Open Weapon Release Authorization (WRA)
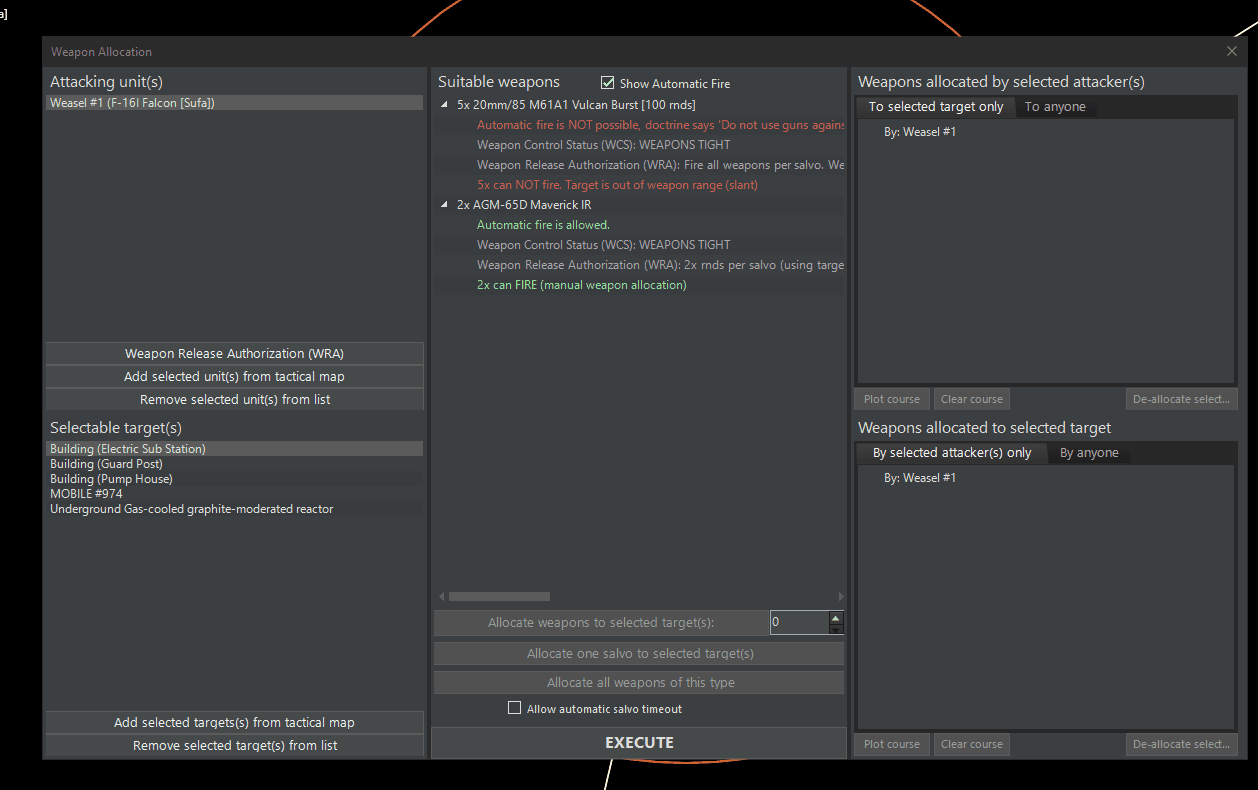The width and height of the screenshot is (1258, 790). 234,354
